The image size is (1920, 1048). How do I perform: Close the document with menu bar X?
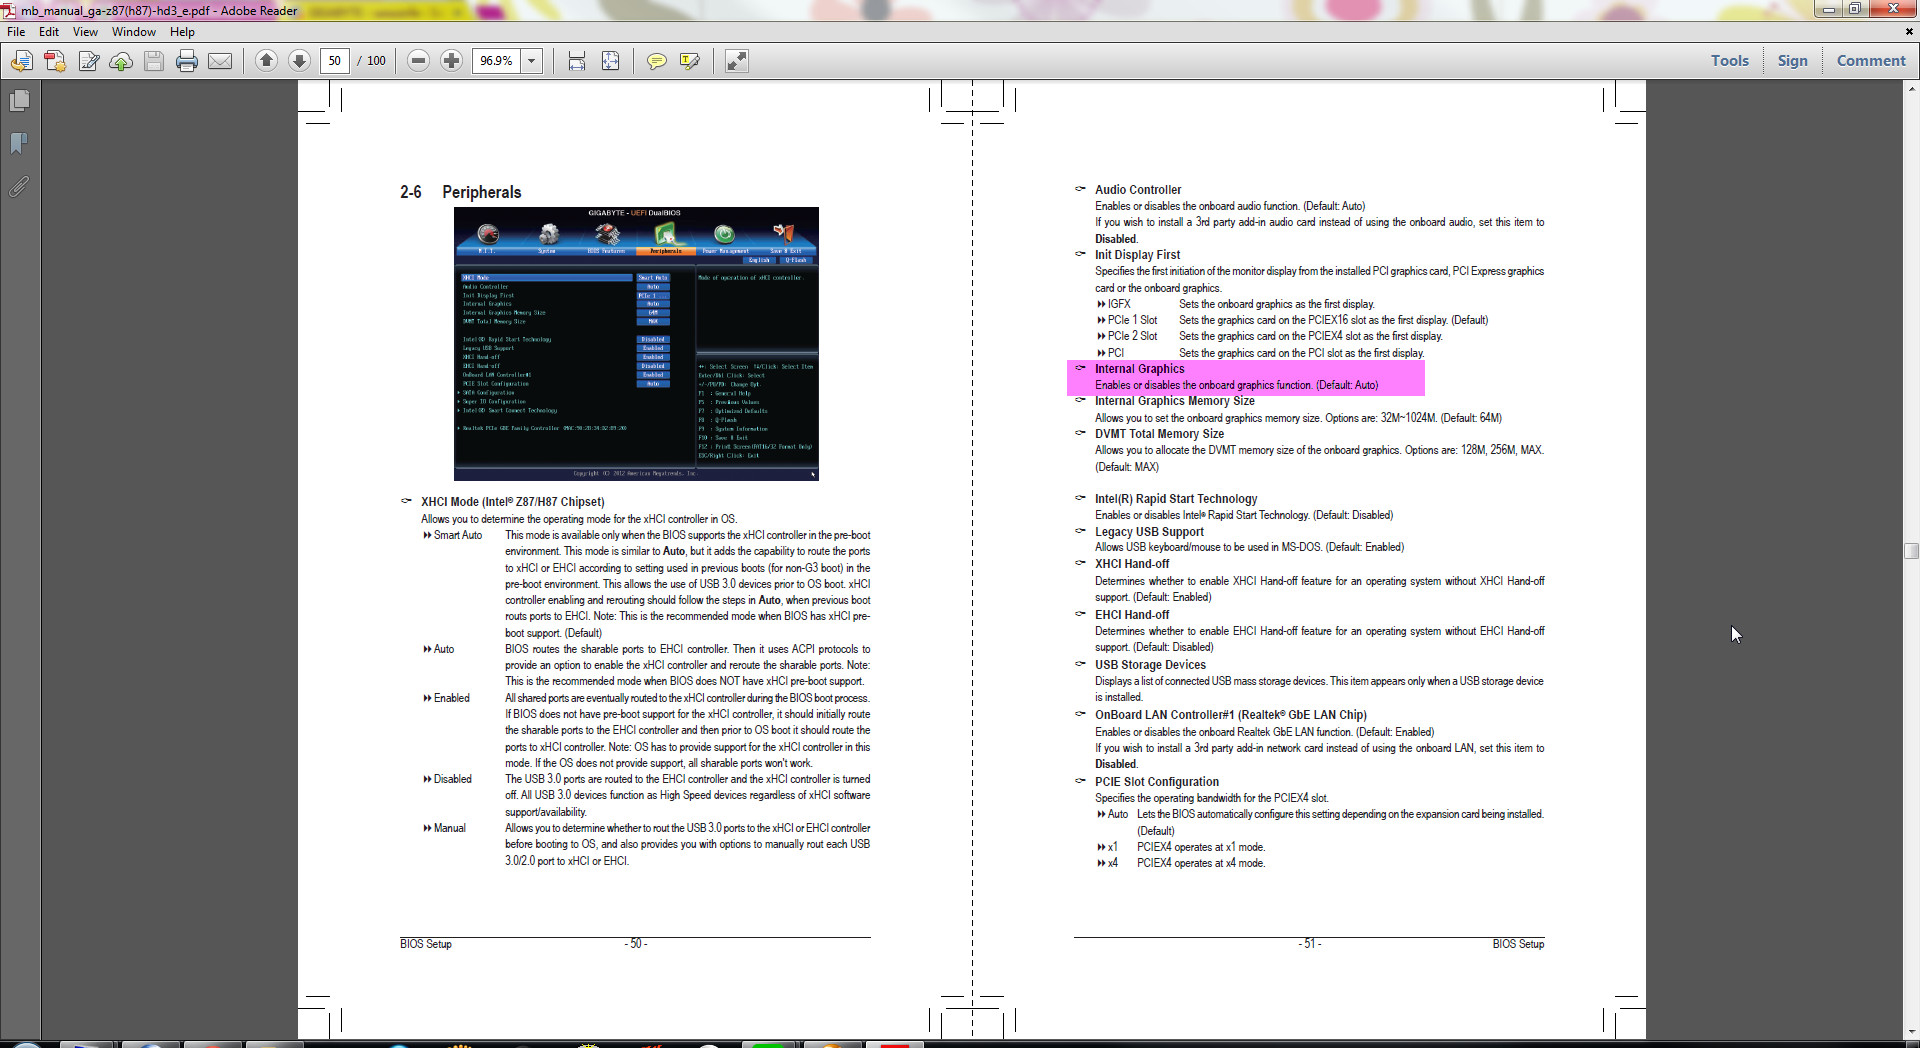1908,32
